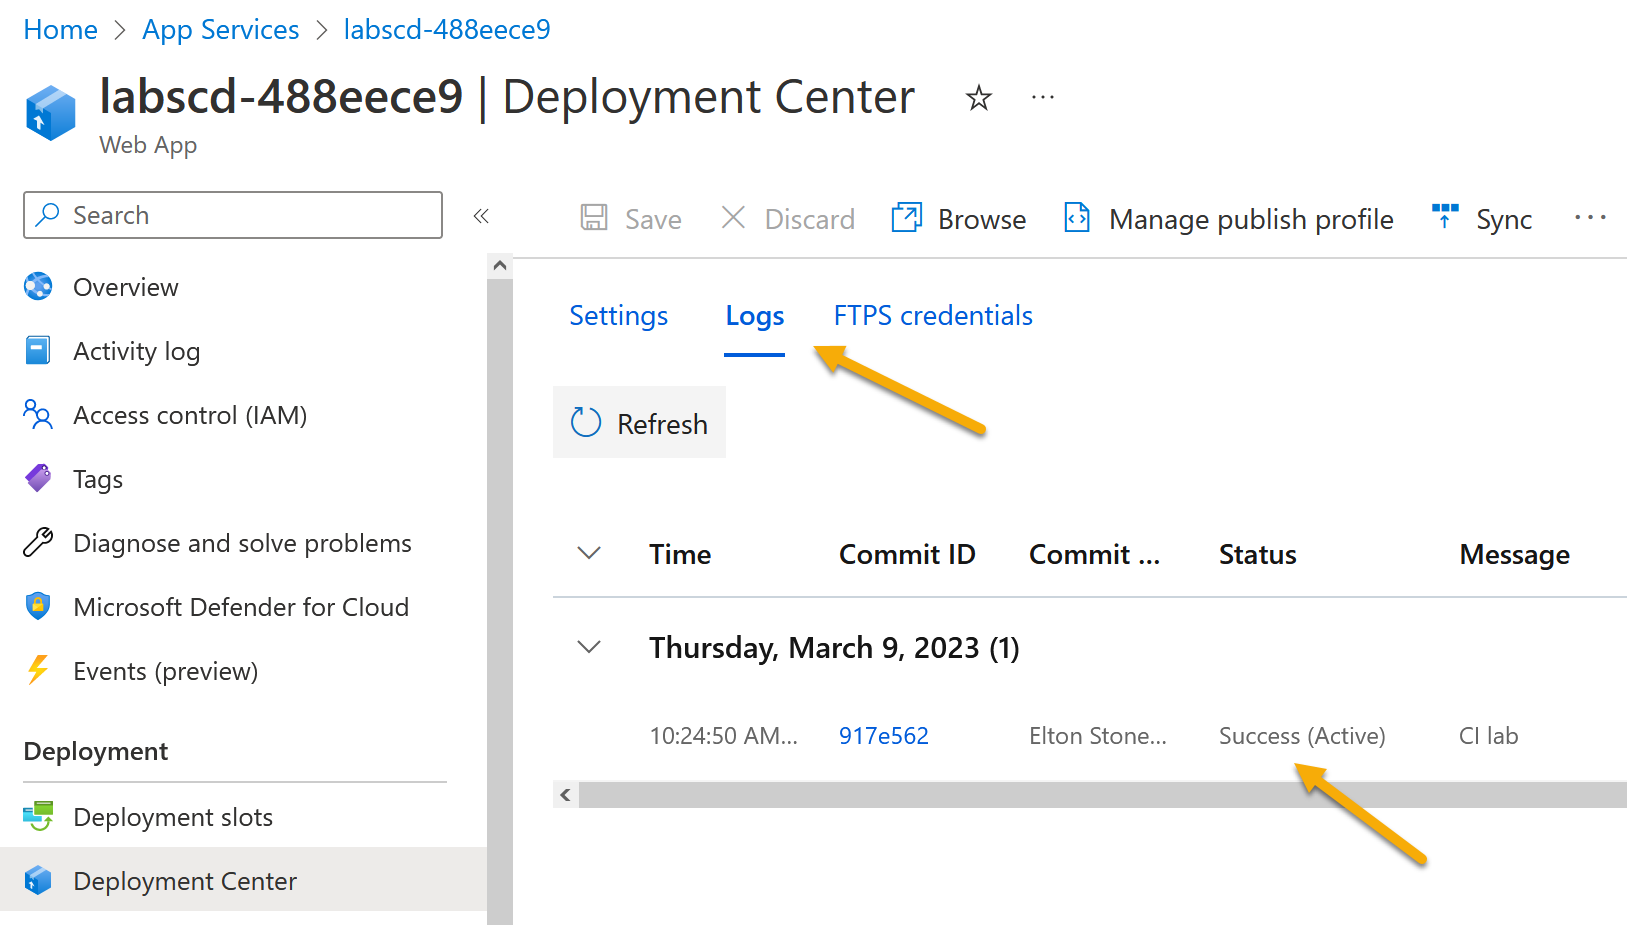This screenshot has width=1627, height=925.
Task: Open the toolbar overflow ellipsis after Sync
Action: point(1590,217)
